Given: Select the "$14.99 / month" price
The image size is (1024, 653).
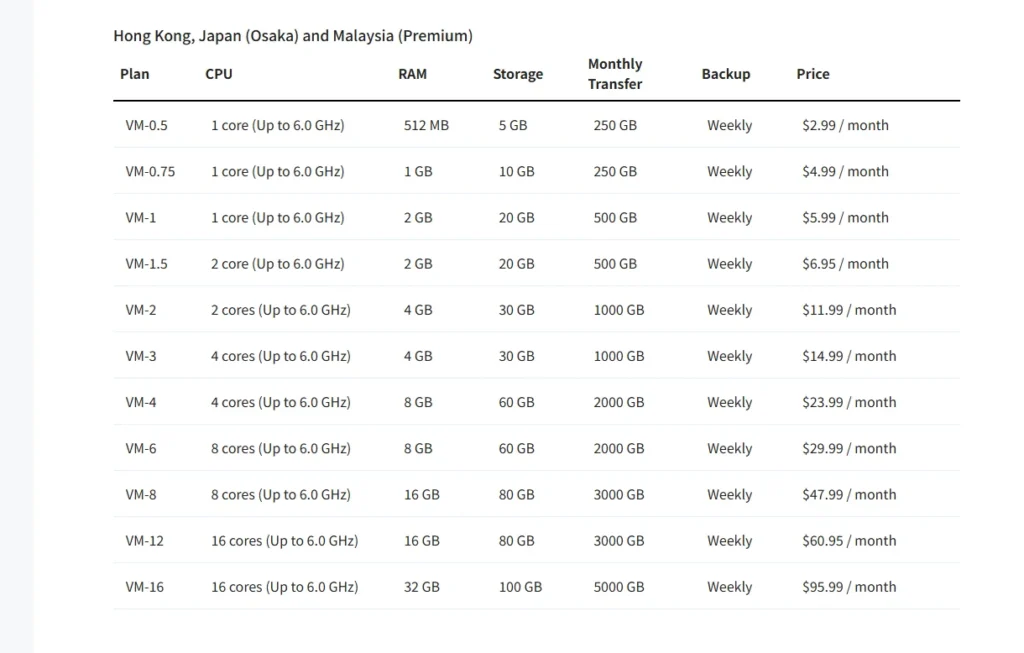Looking at the screenshot, I should click(850, 357).
